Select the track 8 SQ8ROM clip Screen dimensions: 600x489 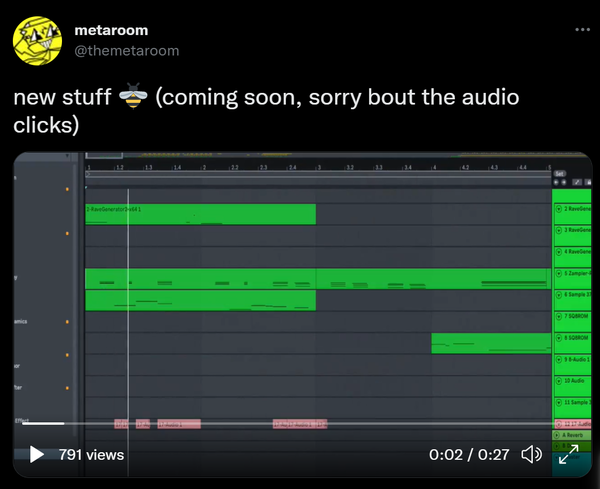pos(491,343)
